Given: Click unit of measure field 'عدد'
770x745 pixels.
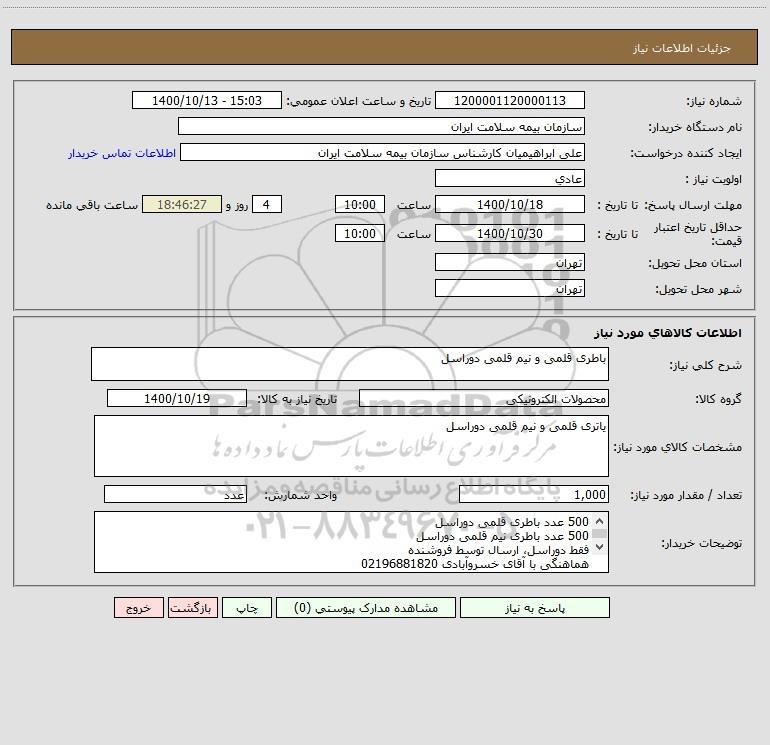Looking at the screenshot, I should click(x=175, y=495).
